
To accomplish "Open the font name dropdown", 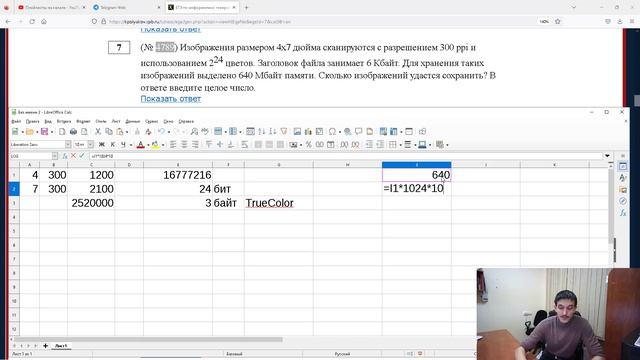I will (68, 144).
